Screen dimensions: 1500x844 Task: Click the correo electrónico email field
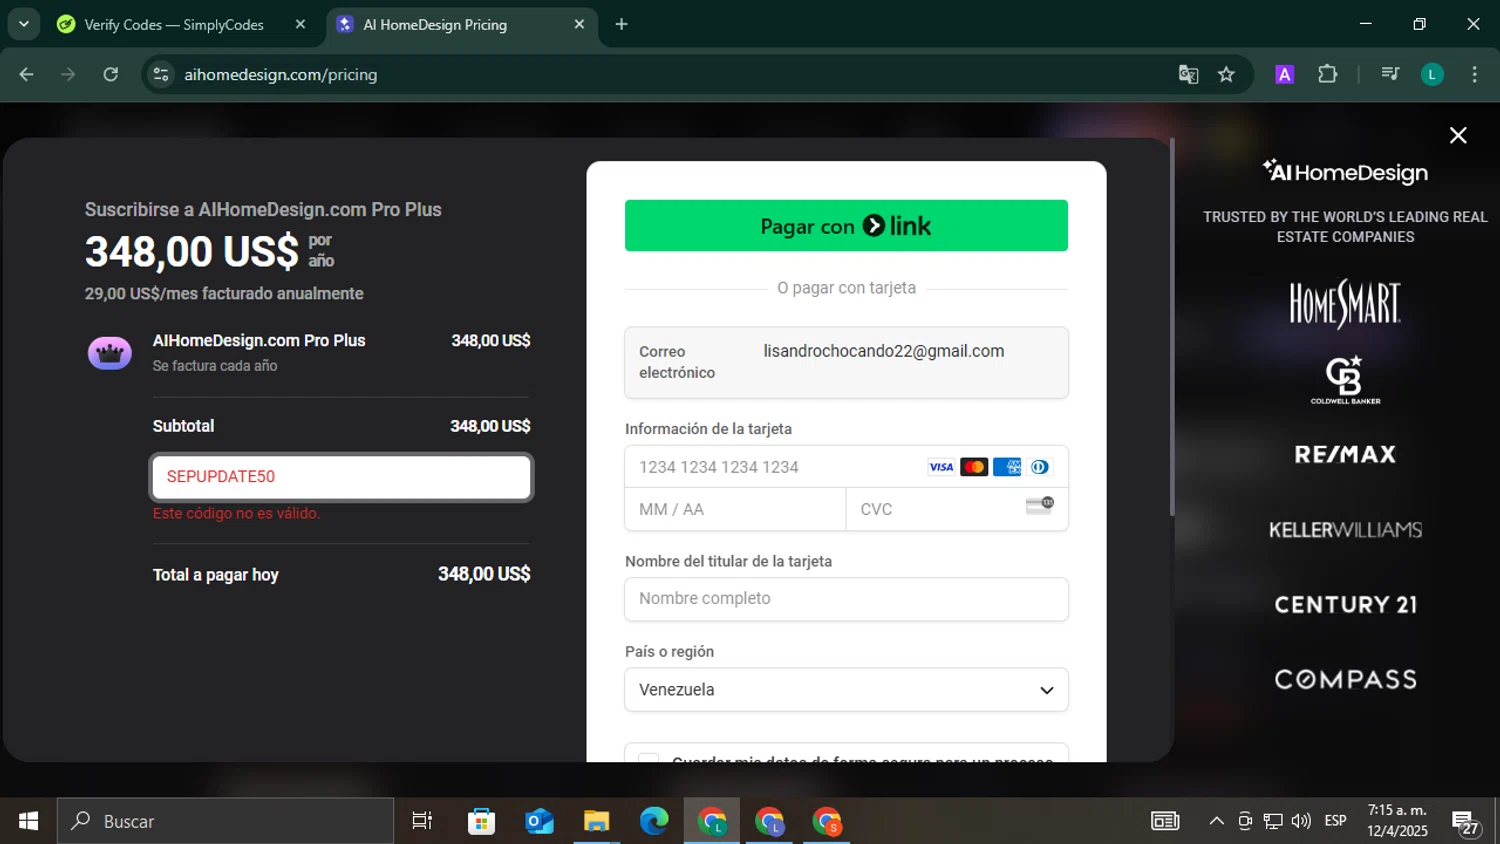[x=846, y=362]
